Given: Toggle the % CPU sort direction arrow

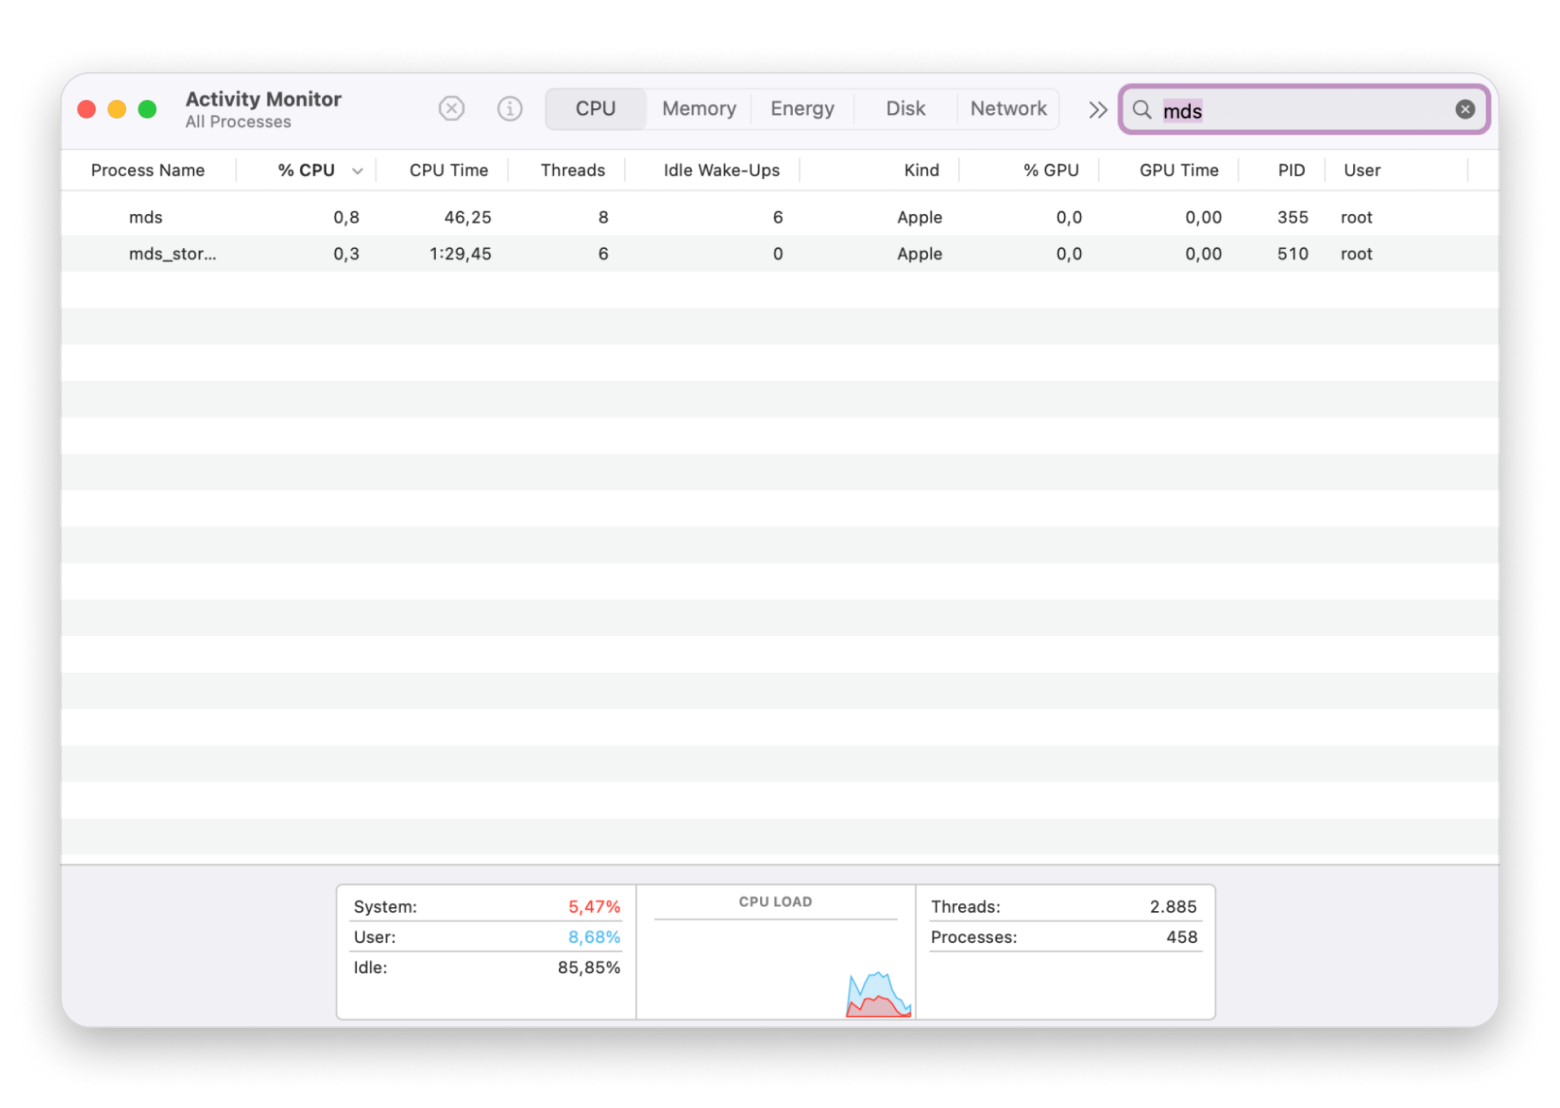Looking at the screenshot, I should point(357,171).
